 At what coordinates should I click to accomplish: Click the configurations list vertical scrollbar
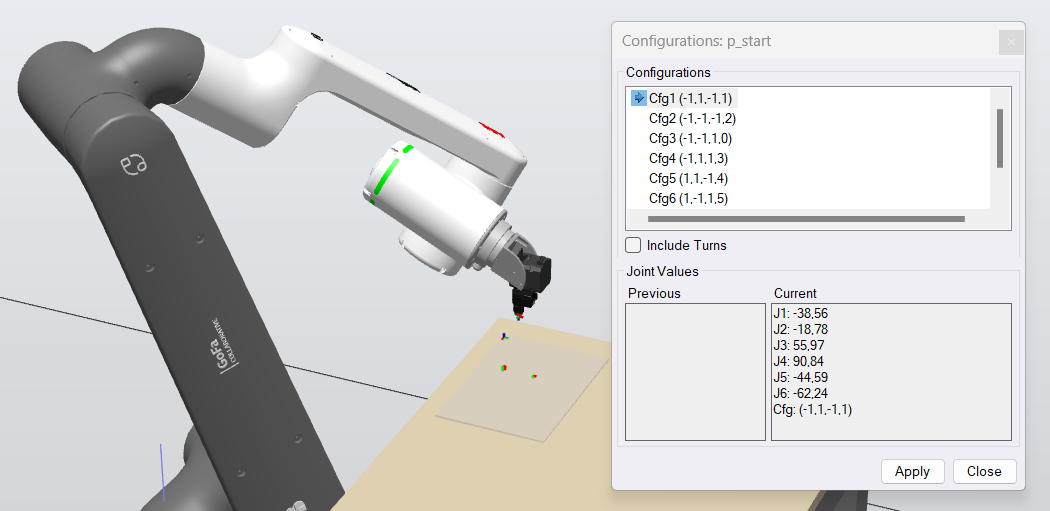coord(999,138)
